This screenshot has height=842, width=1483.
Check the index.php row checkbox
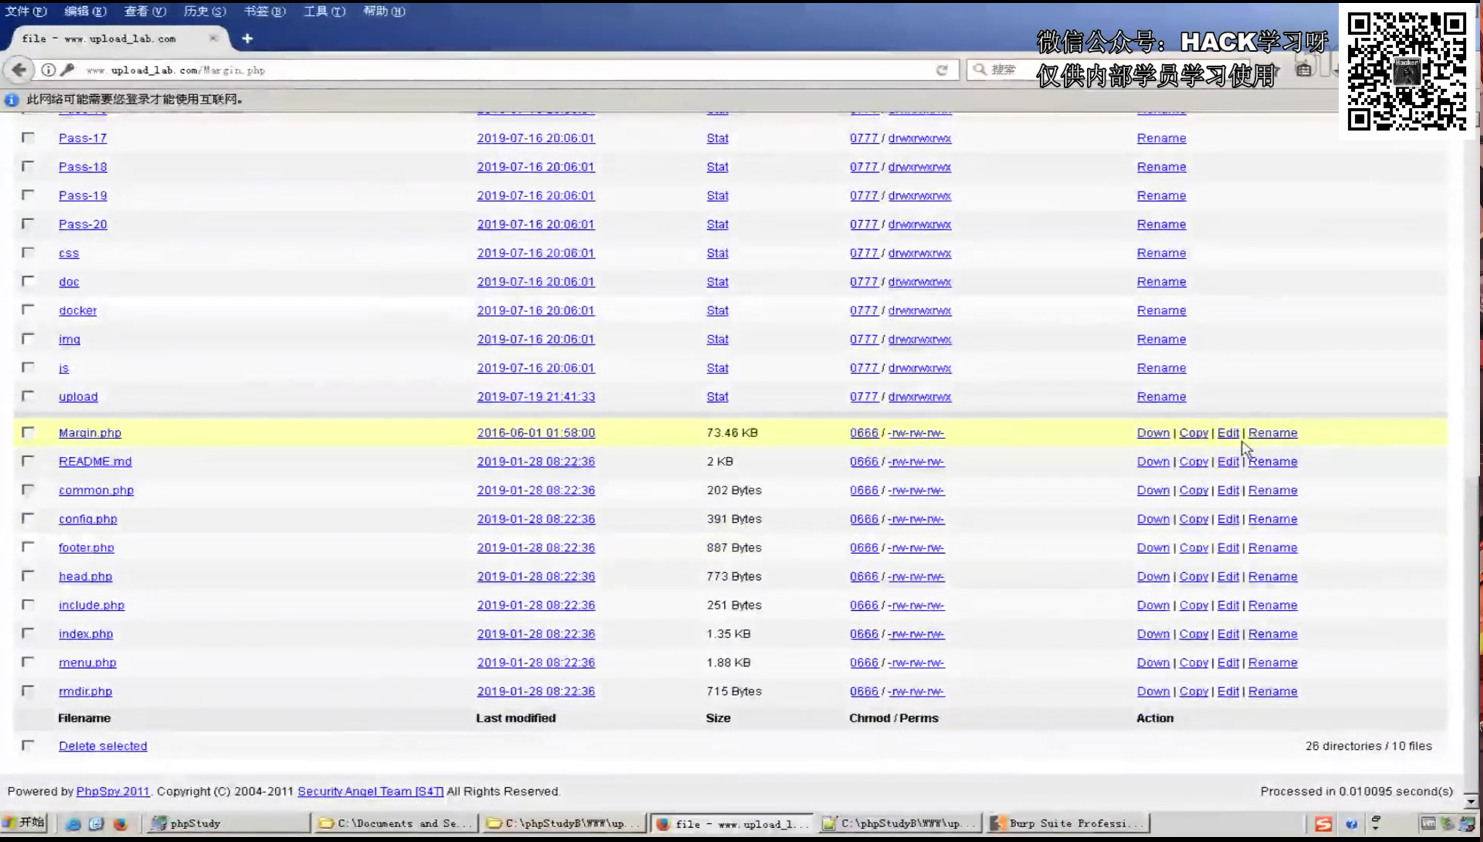tap(28, 634)
